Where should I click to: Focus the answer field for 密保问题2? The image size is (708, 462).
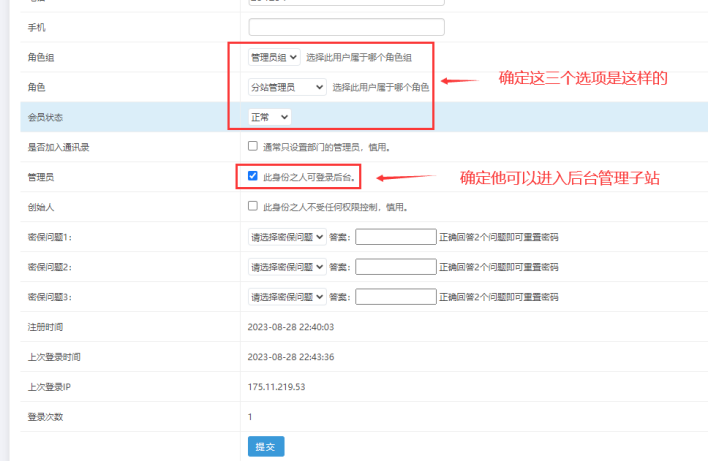point(395,267)
